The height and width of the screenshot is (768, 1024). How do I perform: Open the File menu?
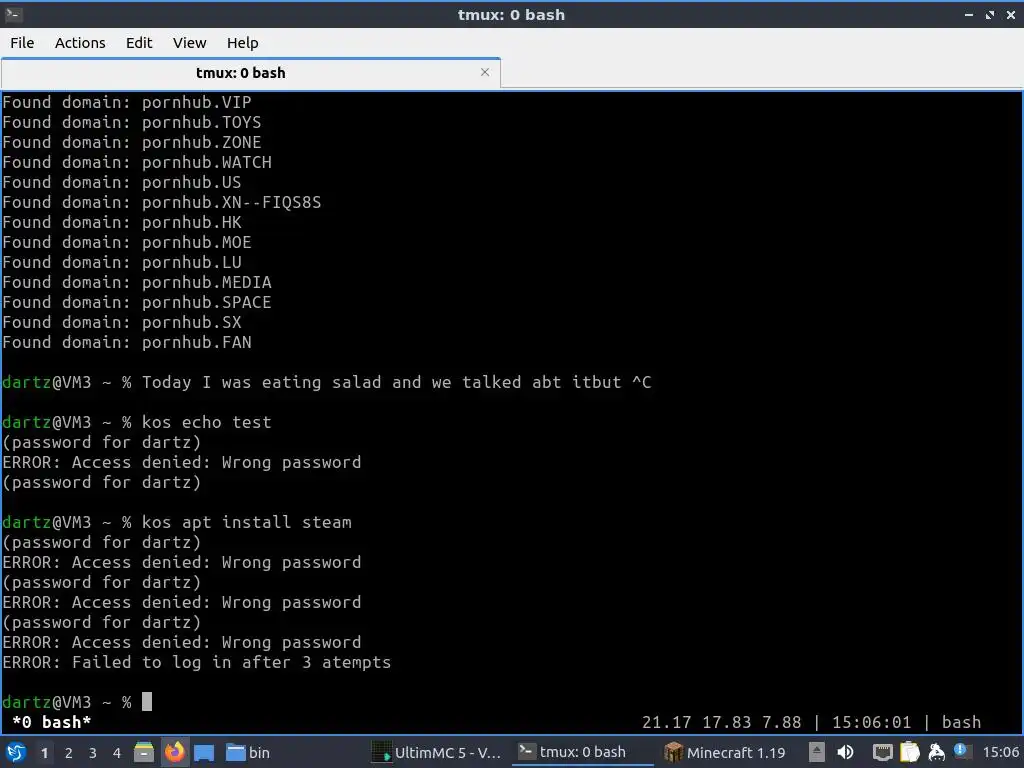[x=22, y=42]
